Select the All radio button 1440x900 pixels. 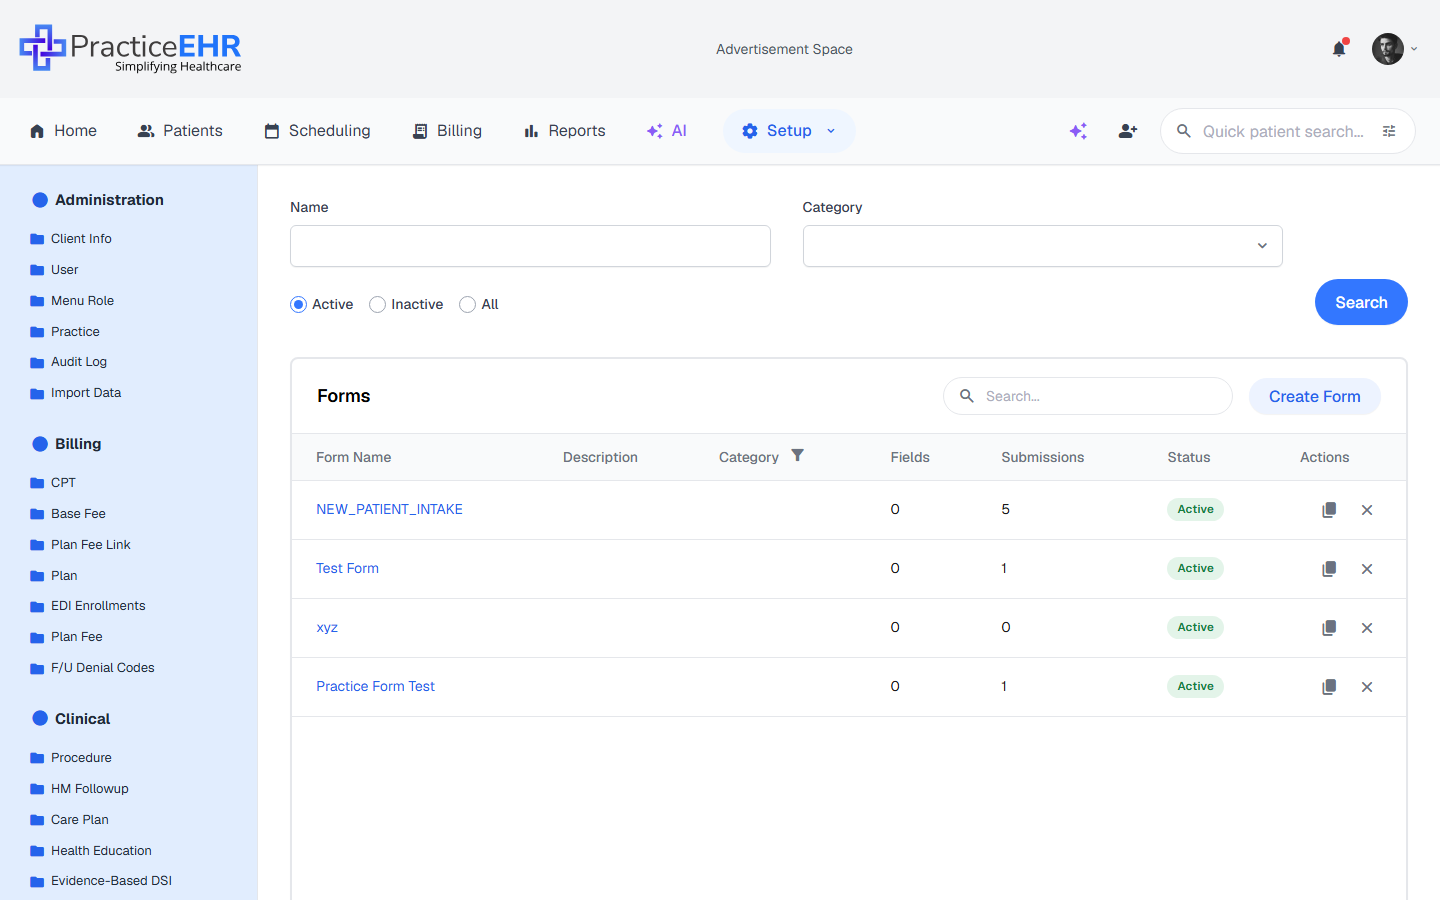pyautogui.click(x=467, y=305)
